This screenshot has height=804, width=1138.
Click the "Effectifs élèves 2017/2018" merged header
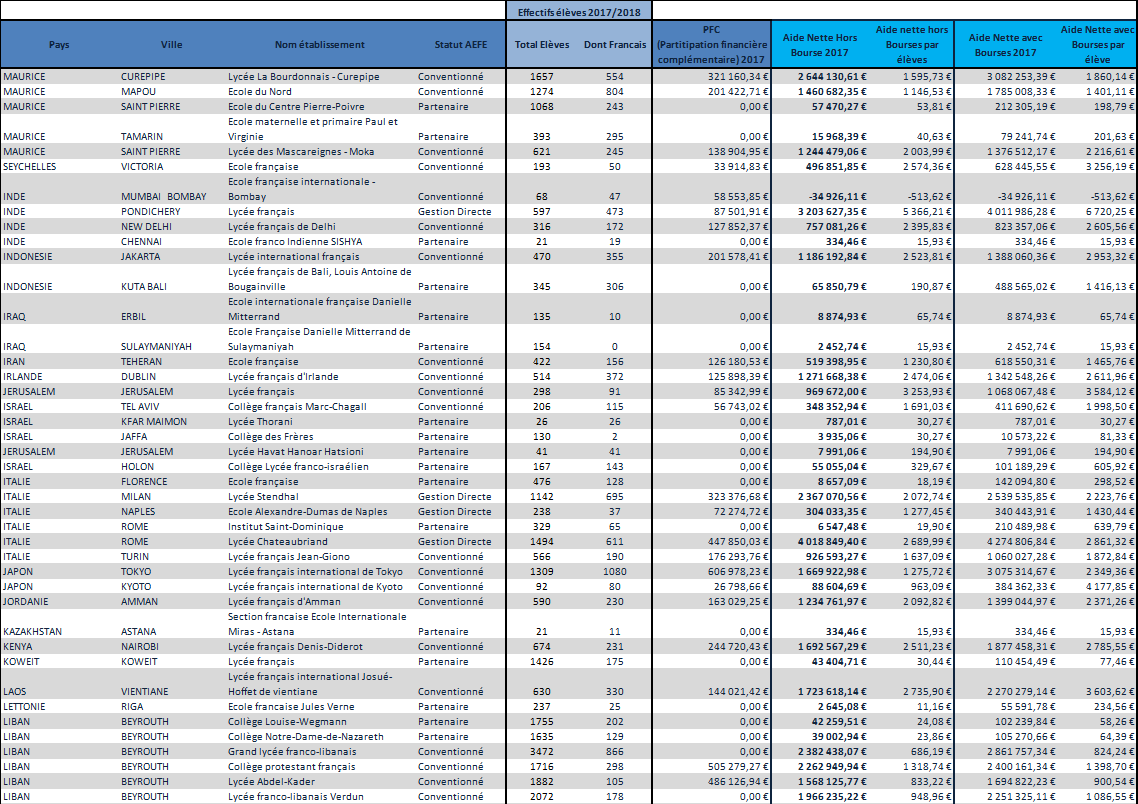[x=579, y=11]
